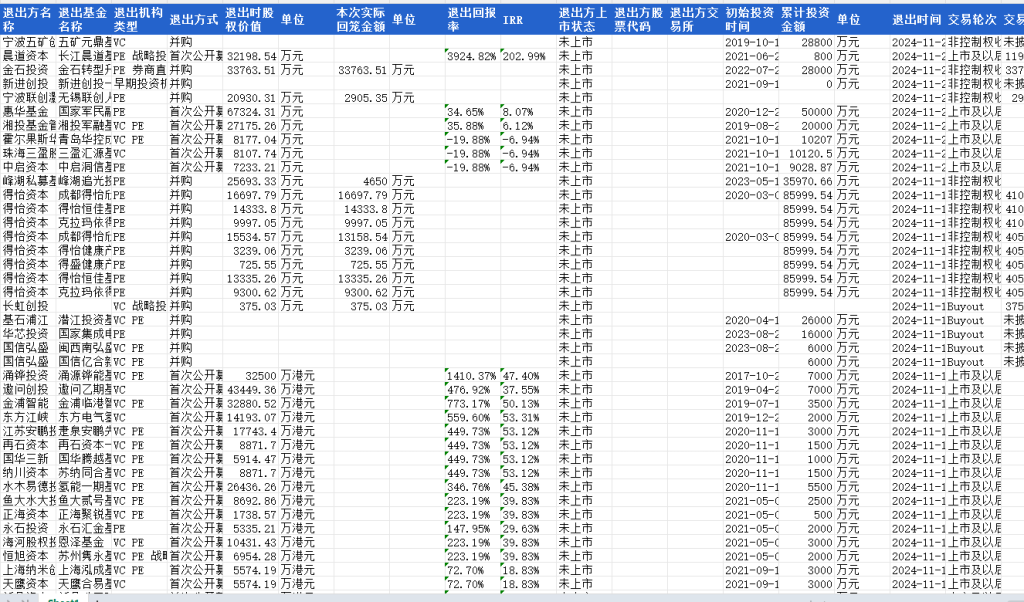Screen dimensions: 1024x602
Task: Select the 长虹创投 name cell
Action: click(28, 306)
